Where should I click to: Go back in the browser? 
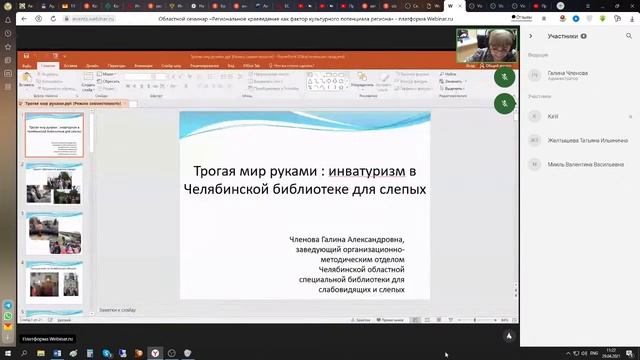pyautogui.click(x=24, y=19)
